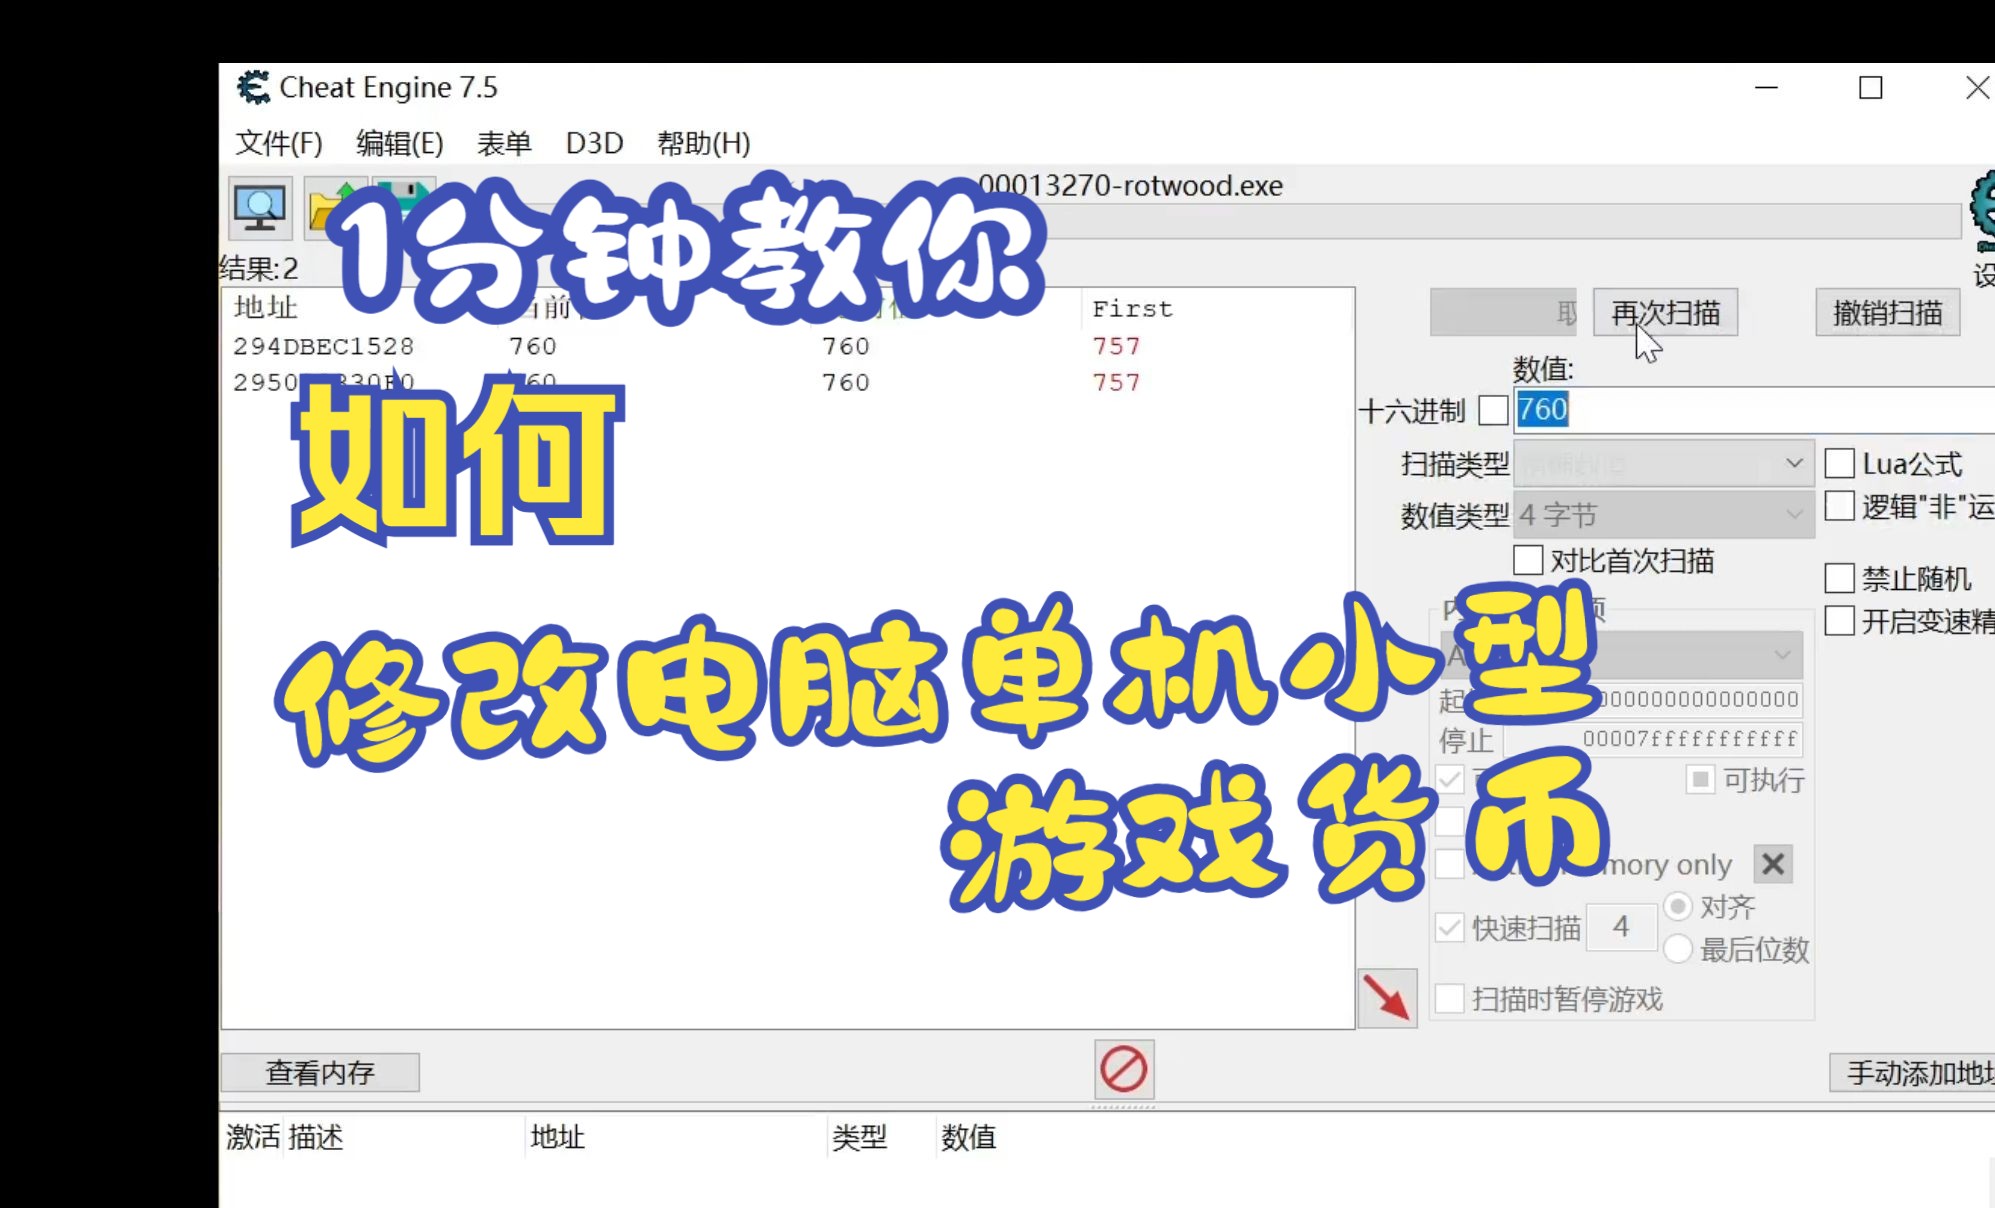Viewport: 1995px width, 1208px height.
Task: Click the First column header
Action: click(1132, 309)
